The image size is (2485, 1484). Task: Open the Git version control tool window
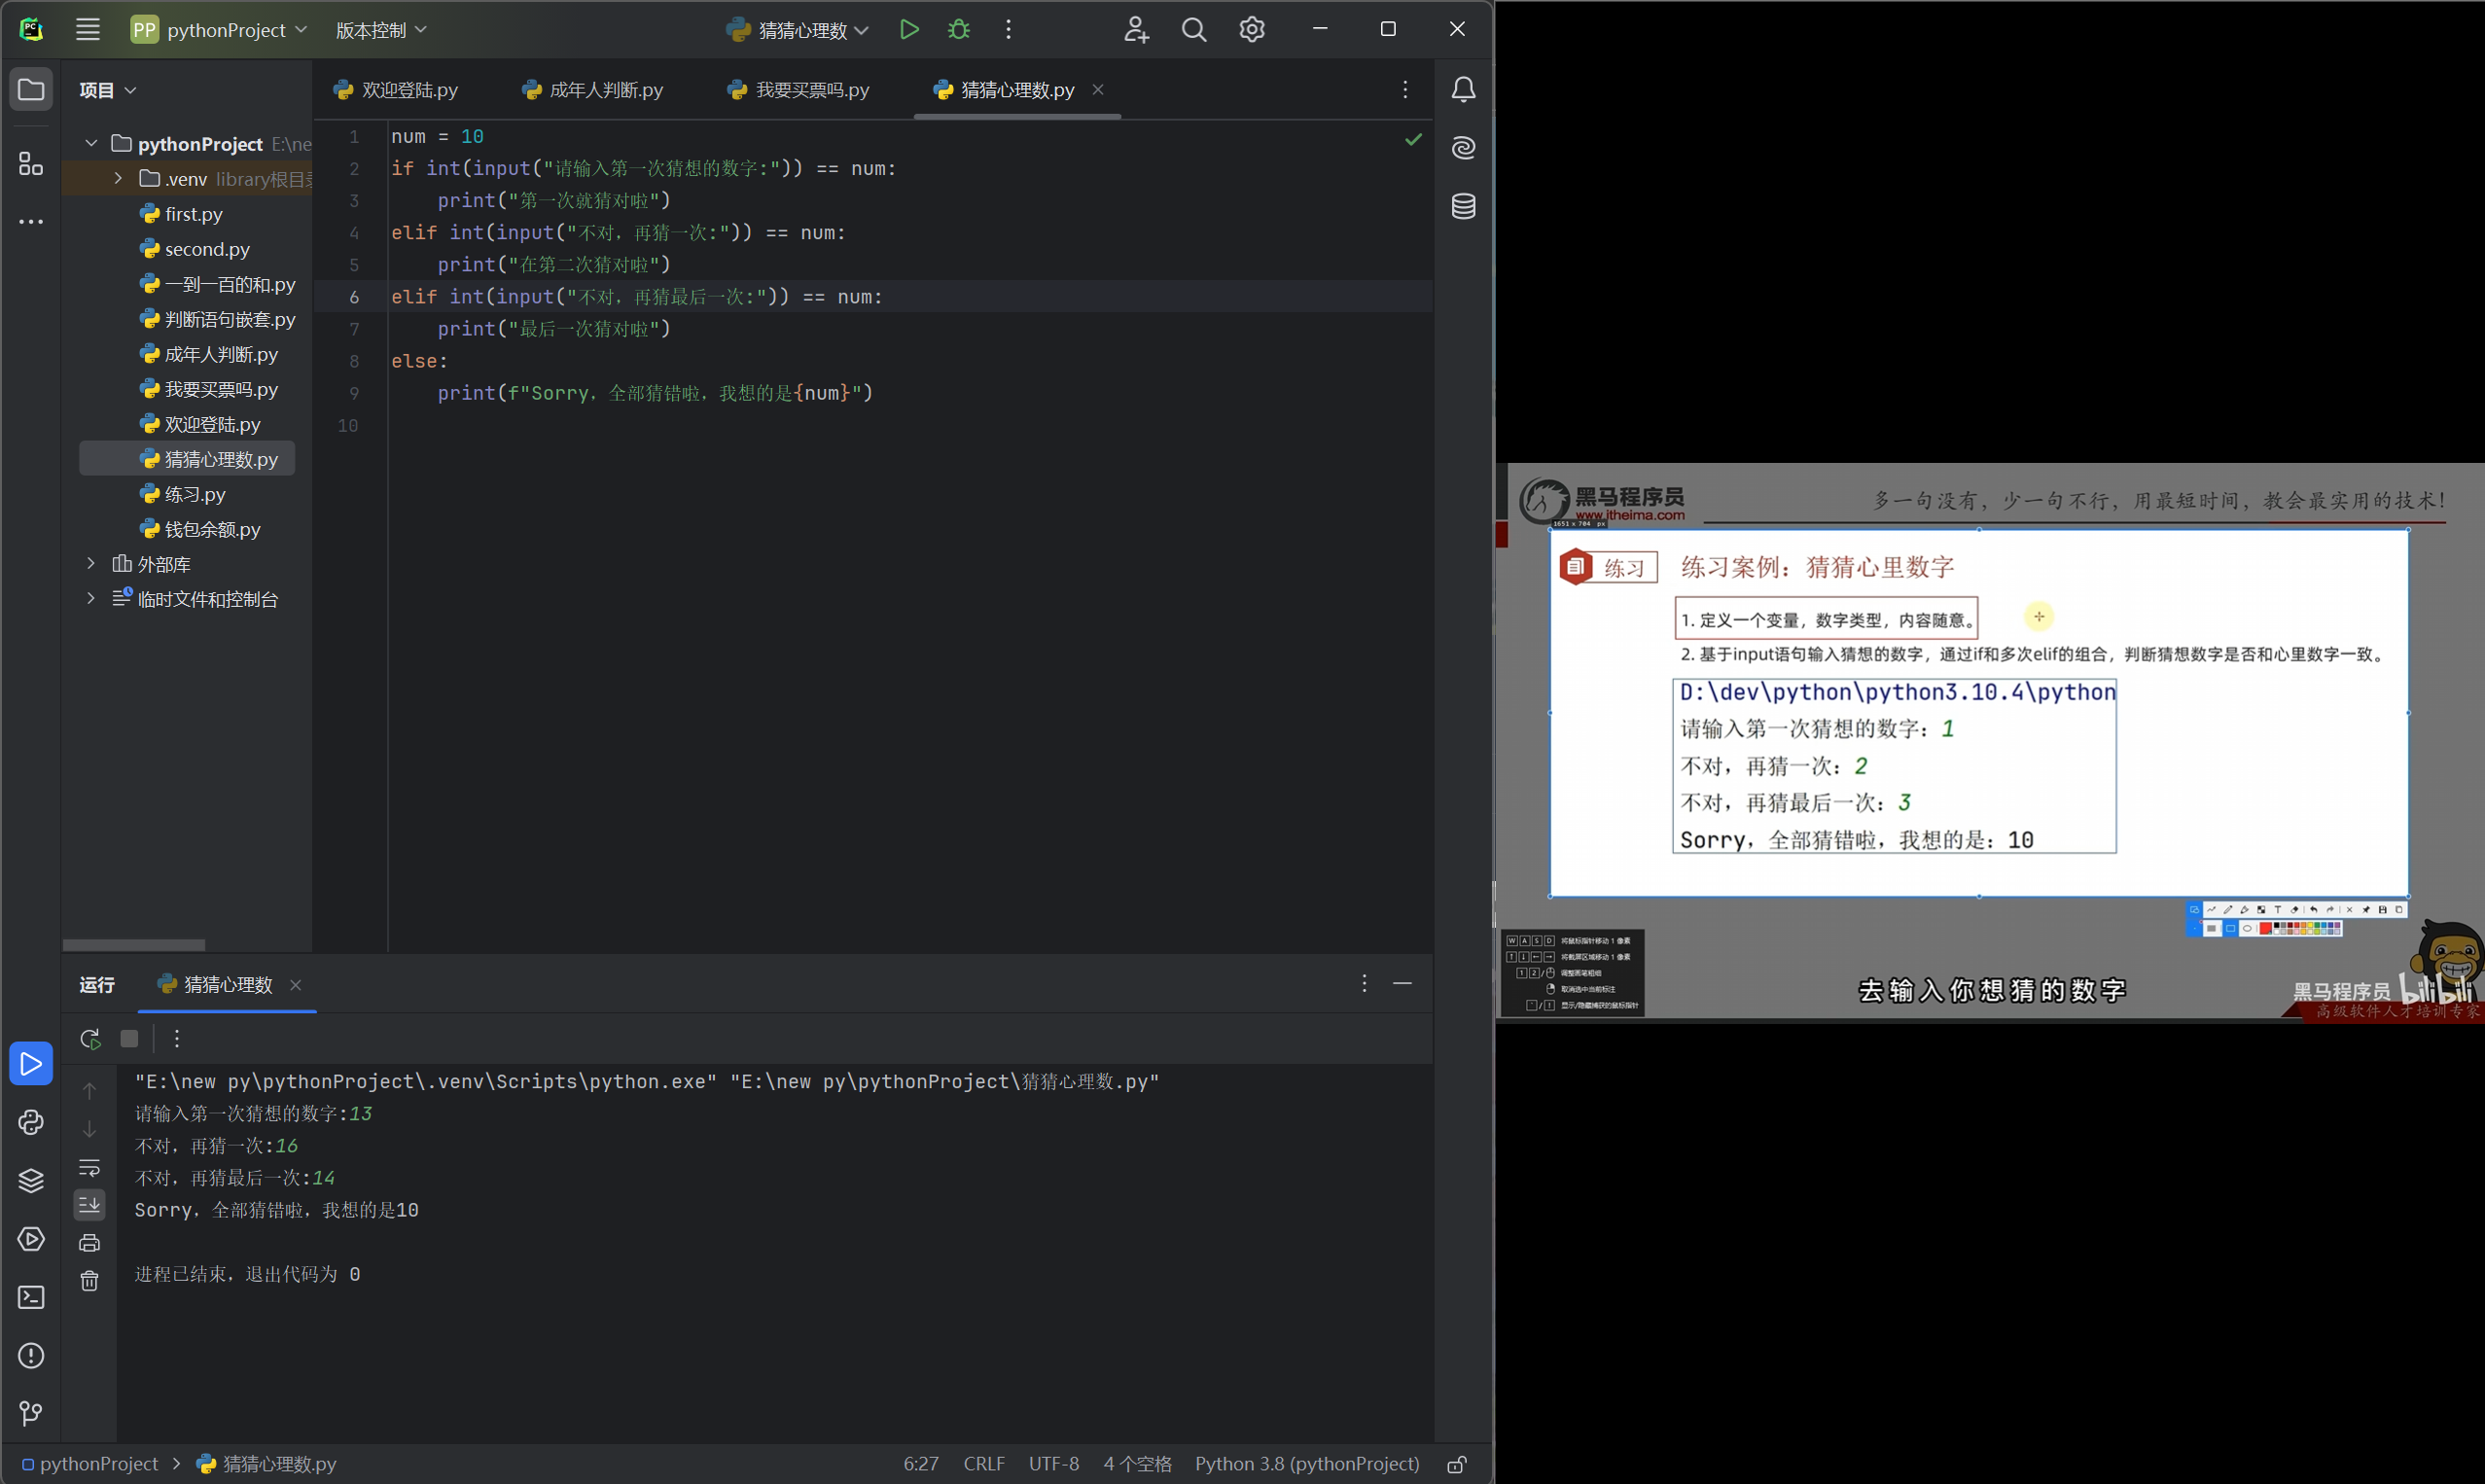pos(31,1413)
